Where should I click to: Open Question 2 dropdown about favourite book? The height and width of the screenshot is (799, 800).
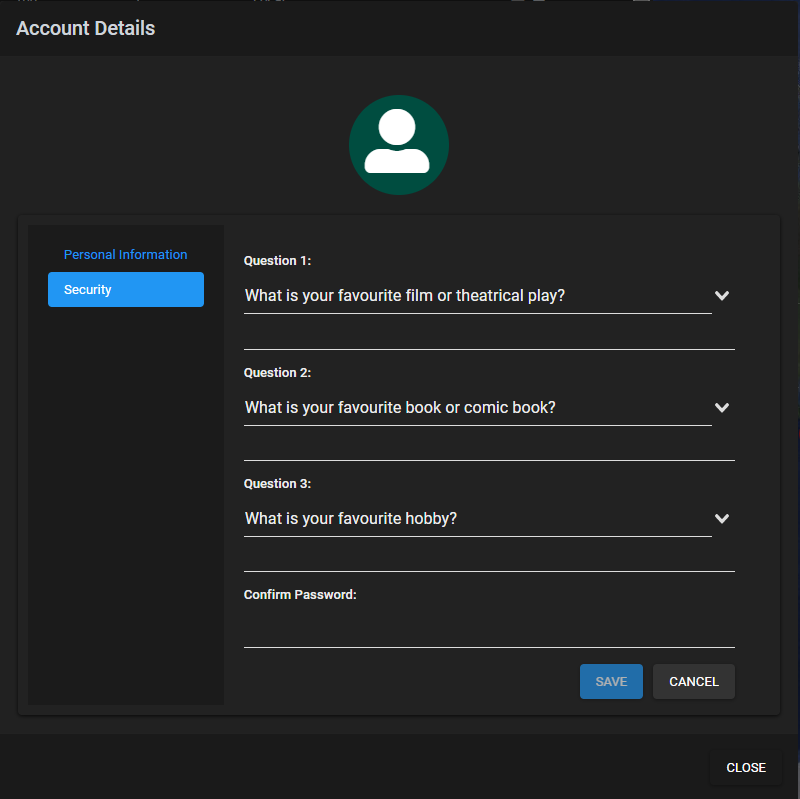point(478,408)
